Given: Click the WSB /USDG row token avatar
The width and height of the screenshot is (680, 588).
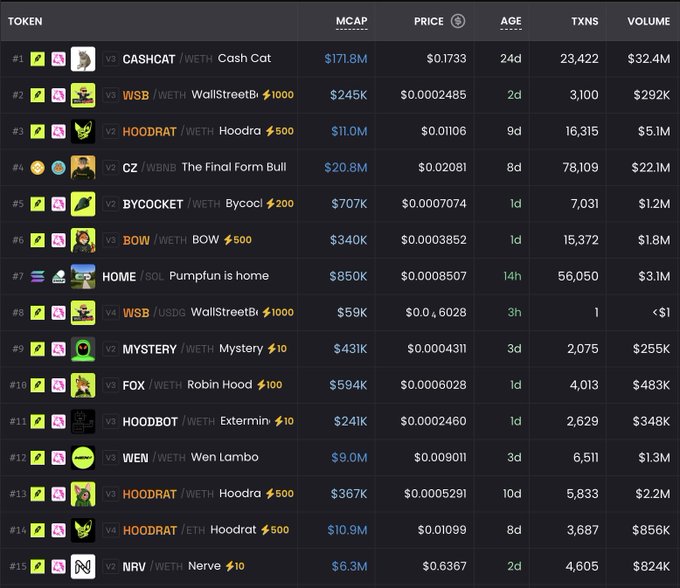Looking at the screenshot, I should point(83,313).
